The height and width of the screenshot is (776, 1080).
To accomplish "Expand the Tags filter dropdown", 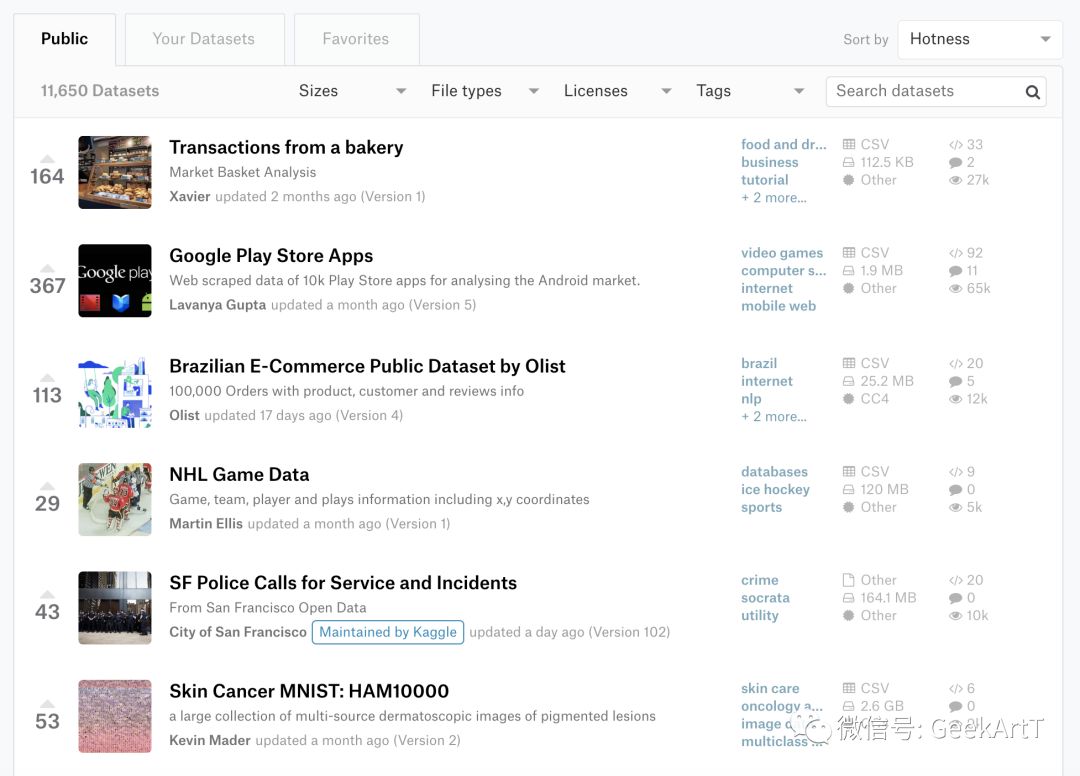I will [750, 91].
